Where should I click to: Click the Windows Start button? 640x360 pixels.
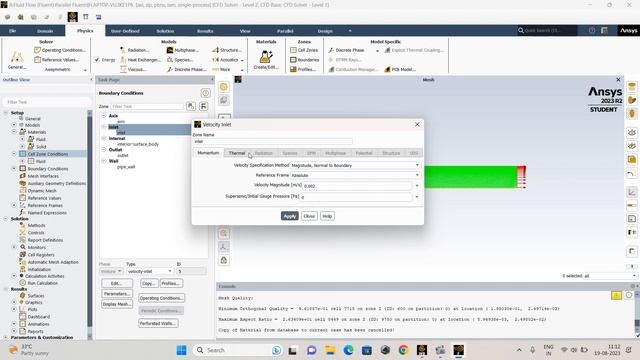182,350
